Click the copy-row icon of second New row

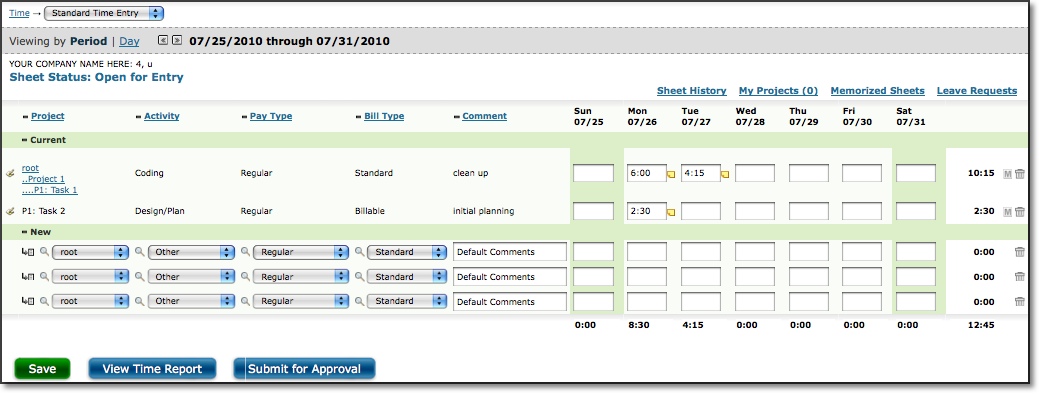click(x=28, y=277)
